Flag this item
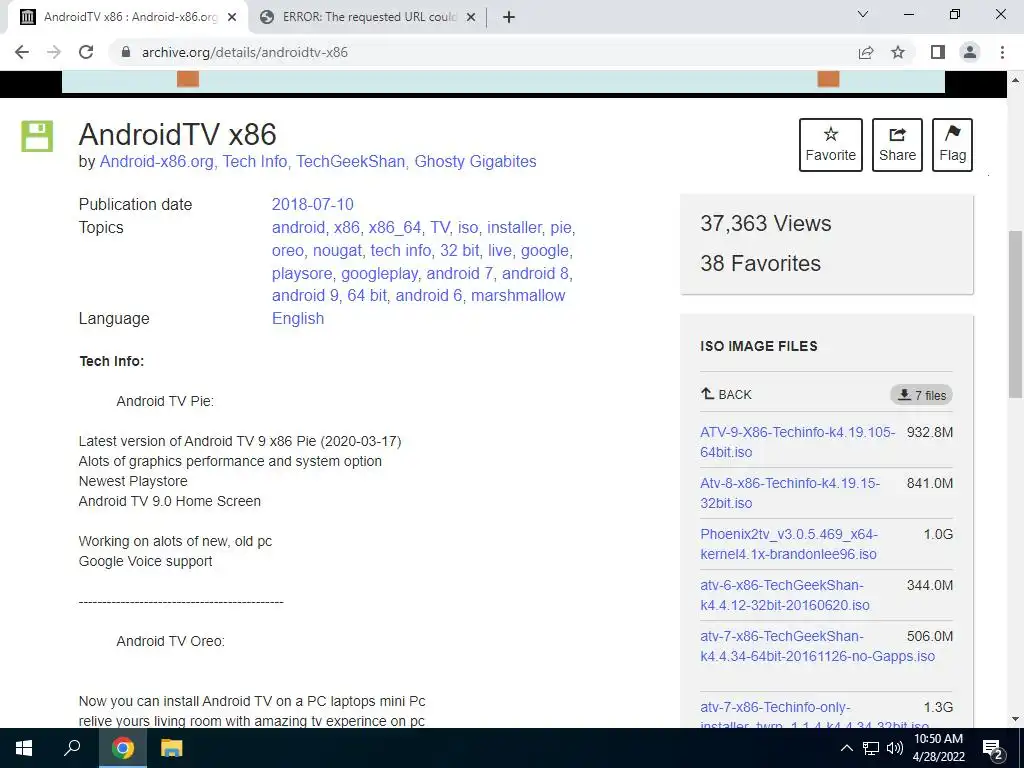The width and height of the screenshot is (1024, 768). pos(952,145)
